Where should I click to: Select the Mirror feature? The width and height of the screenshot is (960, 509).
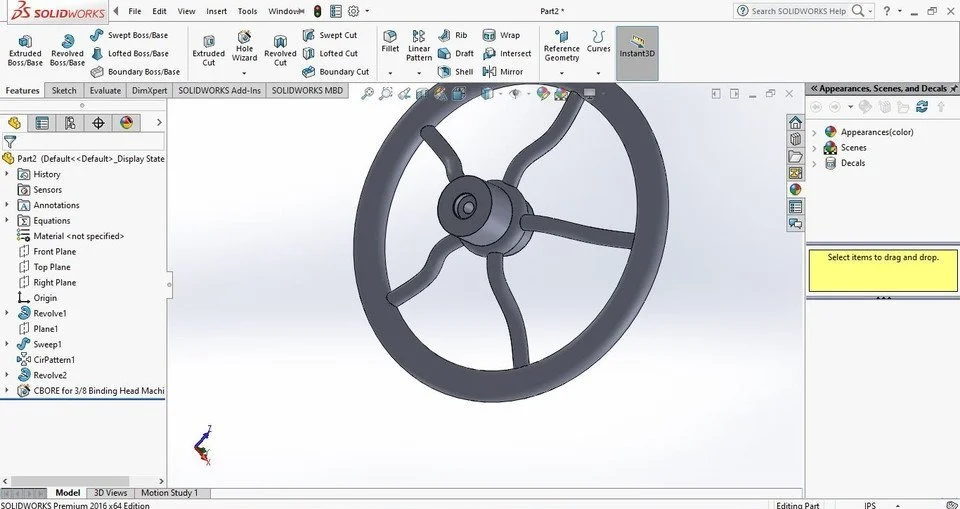point(503,72)
